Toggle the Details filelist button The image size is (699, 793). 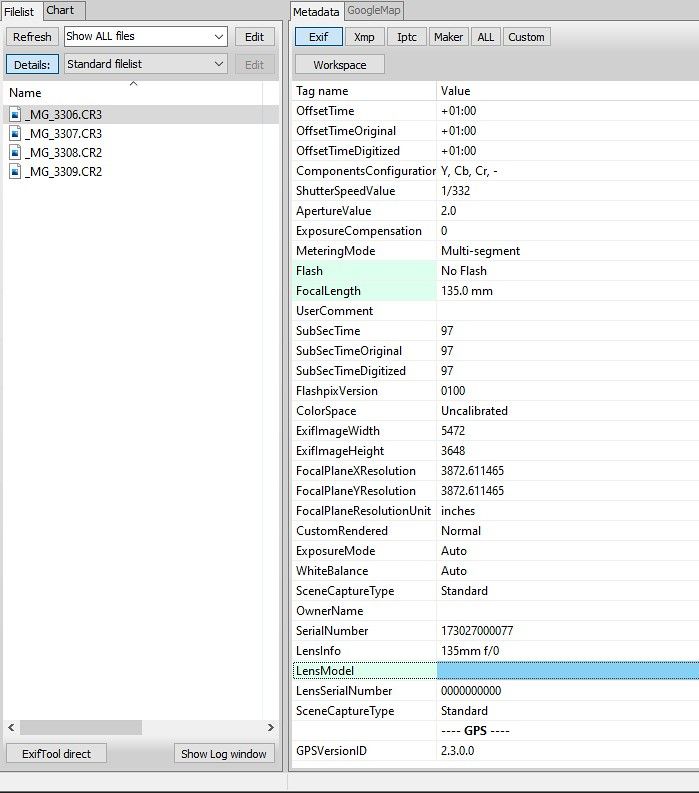click(x=33, y=64)
